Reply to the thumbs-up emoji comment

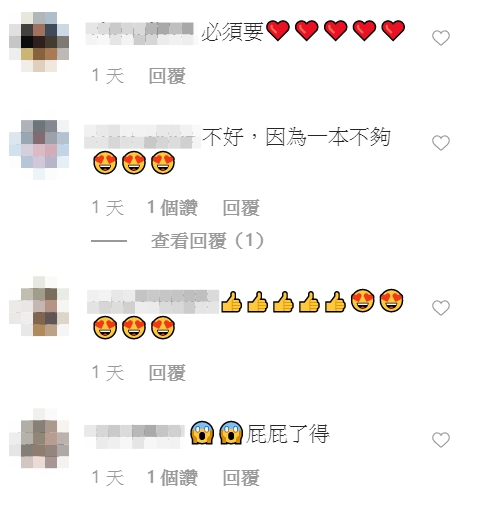click(167, 372)
